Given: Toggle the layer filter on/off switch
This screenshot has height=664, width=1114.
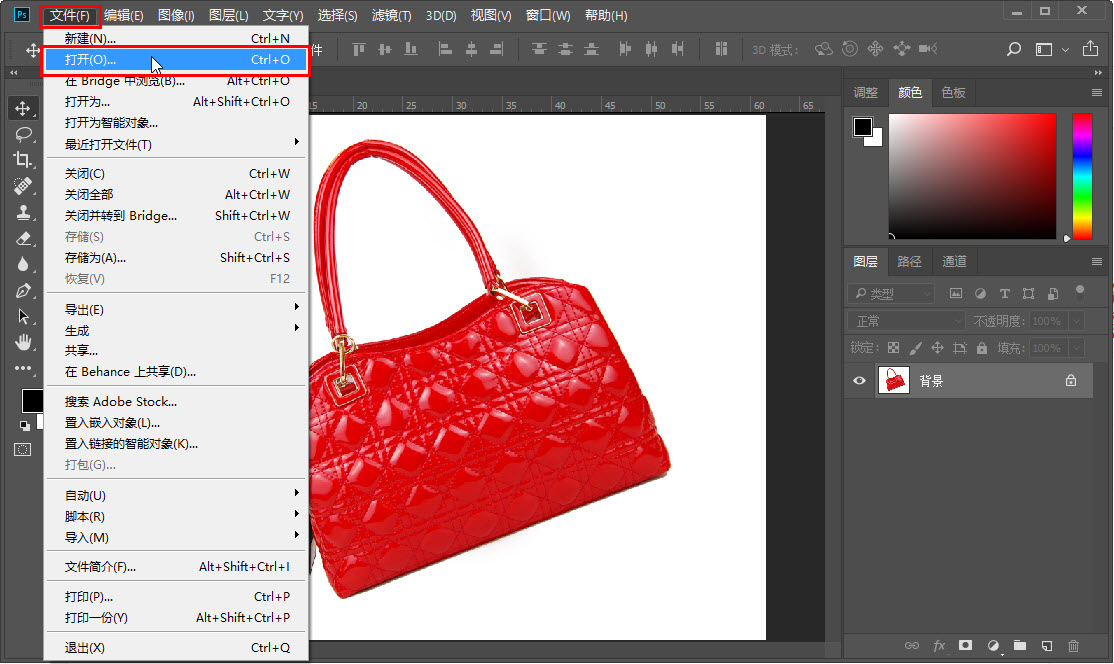Looking at the screenshot, I should 1080,291.
